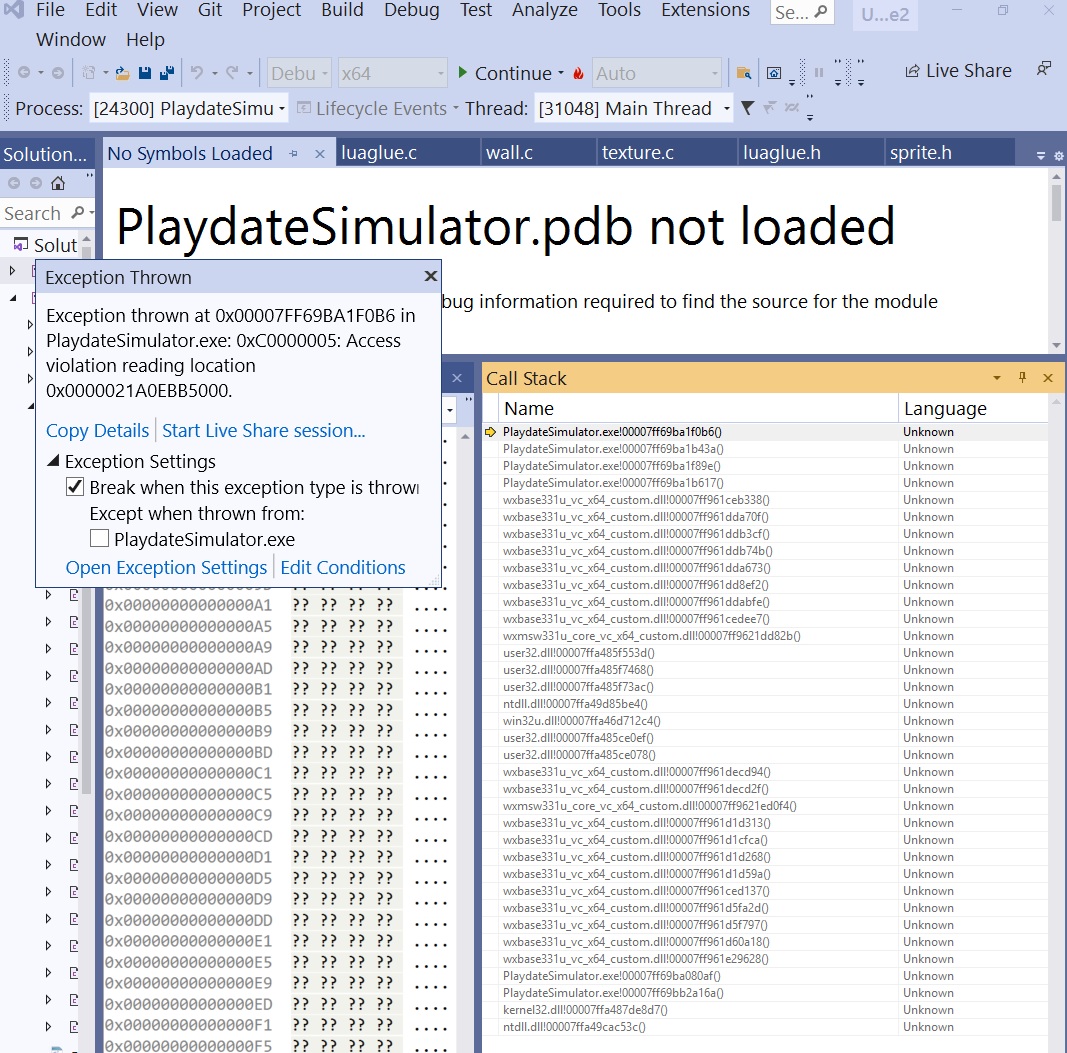1067x1053 pixels.
Task: Close the Exception Thrown popup
Action: [430, 277]
